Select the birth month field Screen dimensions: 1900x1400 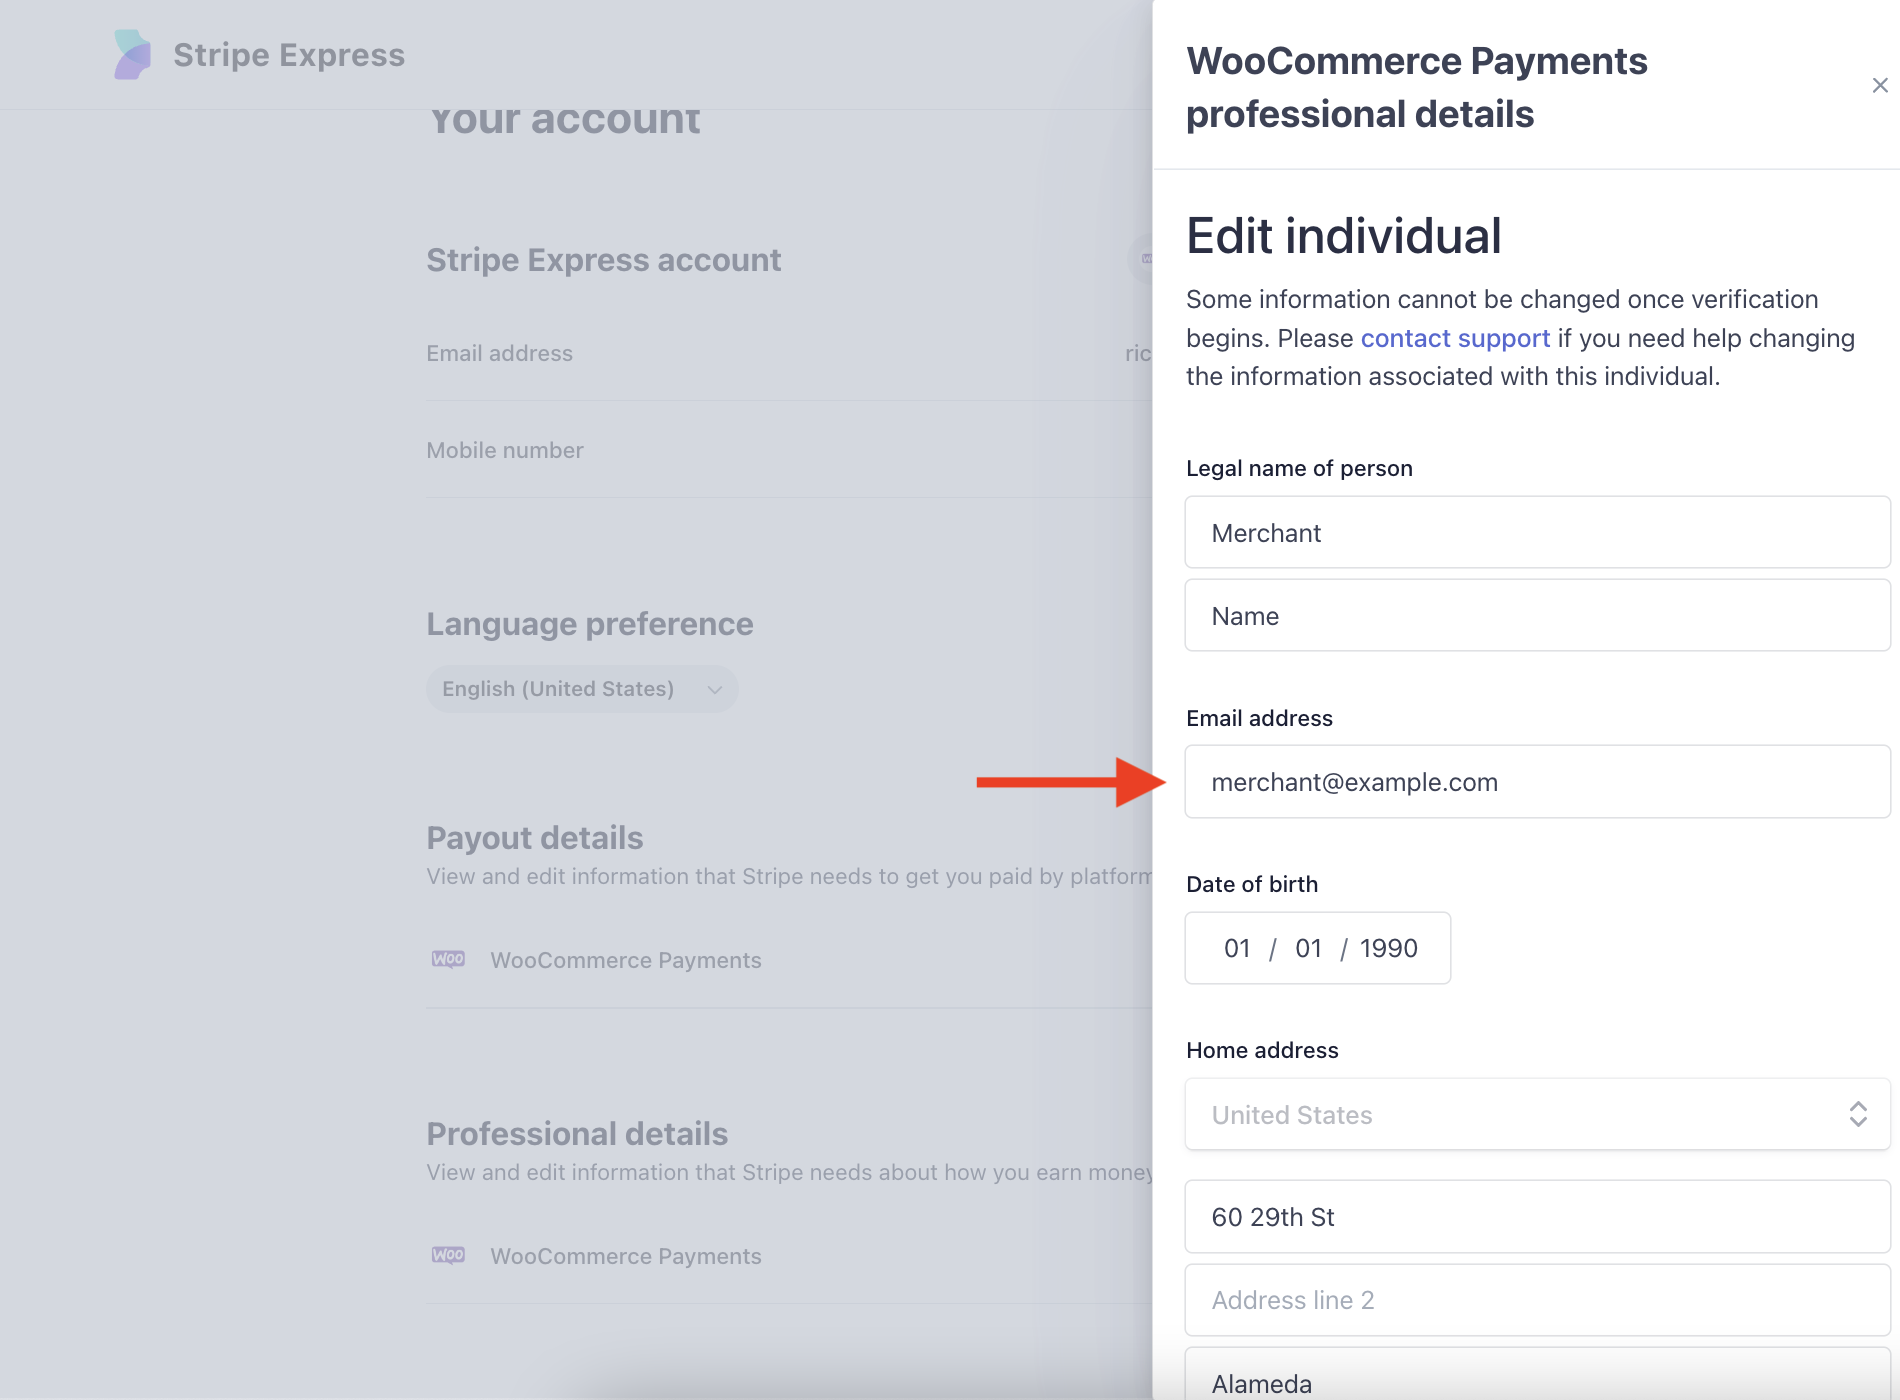tap(1237, 948)
